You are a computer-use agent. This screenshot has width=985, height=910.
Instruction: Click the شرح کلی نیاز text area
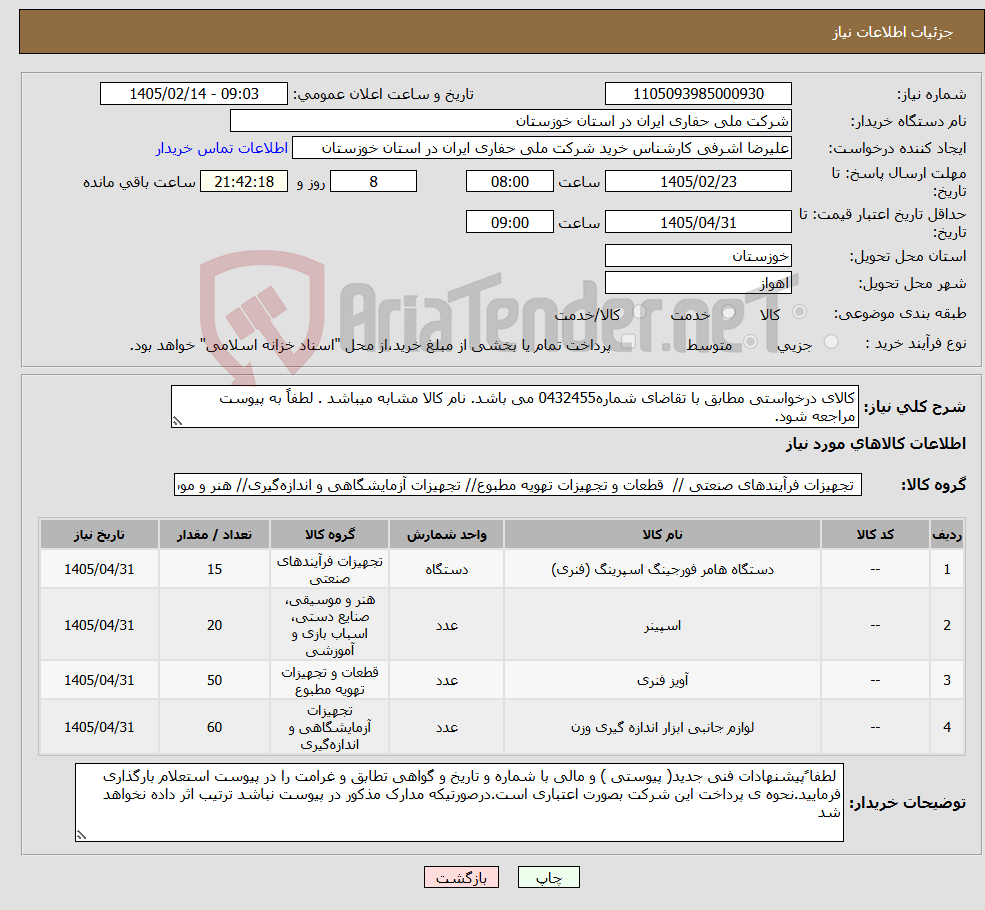[x=514, y=407]
